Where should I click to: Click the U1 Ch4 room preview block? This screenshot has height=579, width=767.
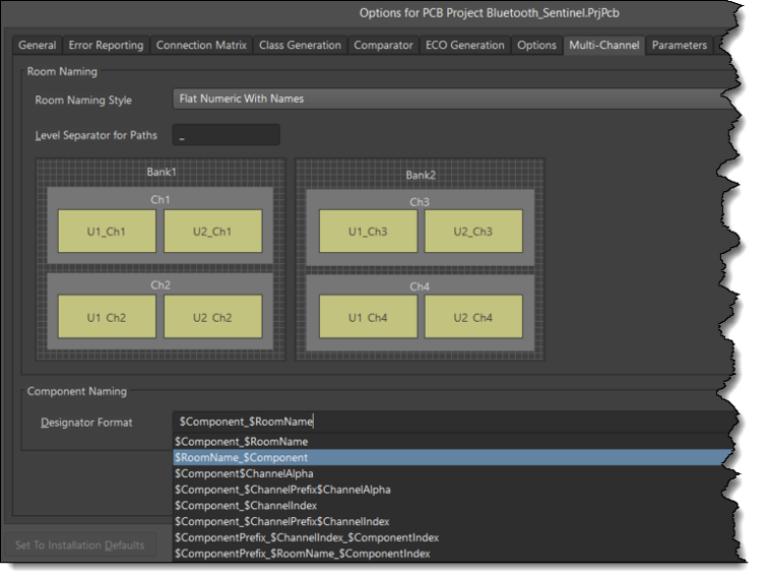pos(368,317)
